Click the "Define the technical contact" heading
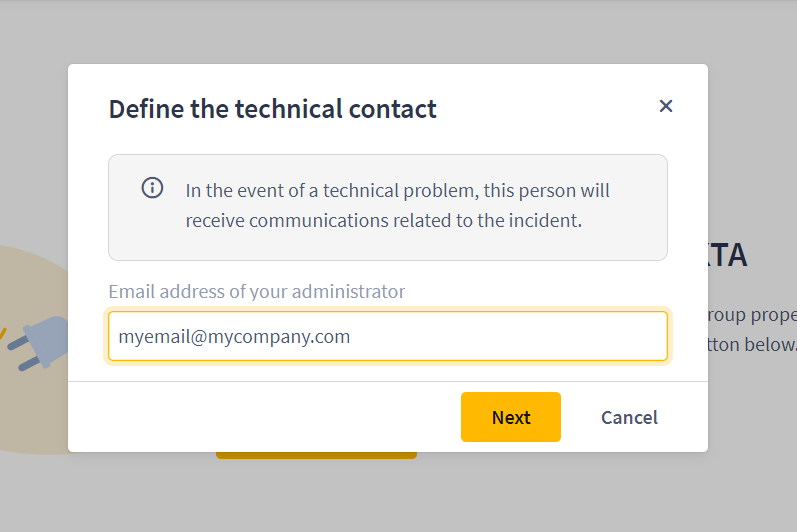The height and width of the screenshot is (532, 797). coord(273,109)
